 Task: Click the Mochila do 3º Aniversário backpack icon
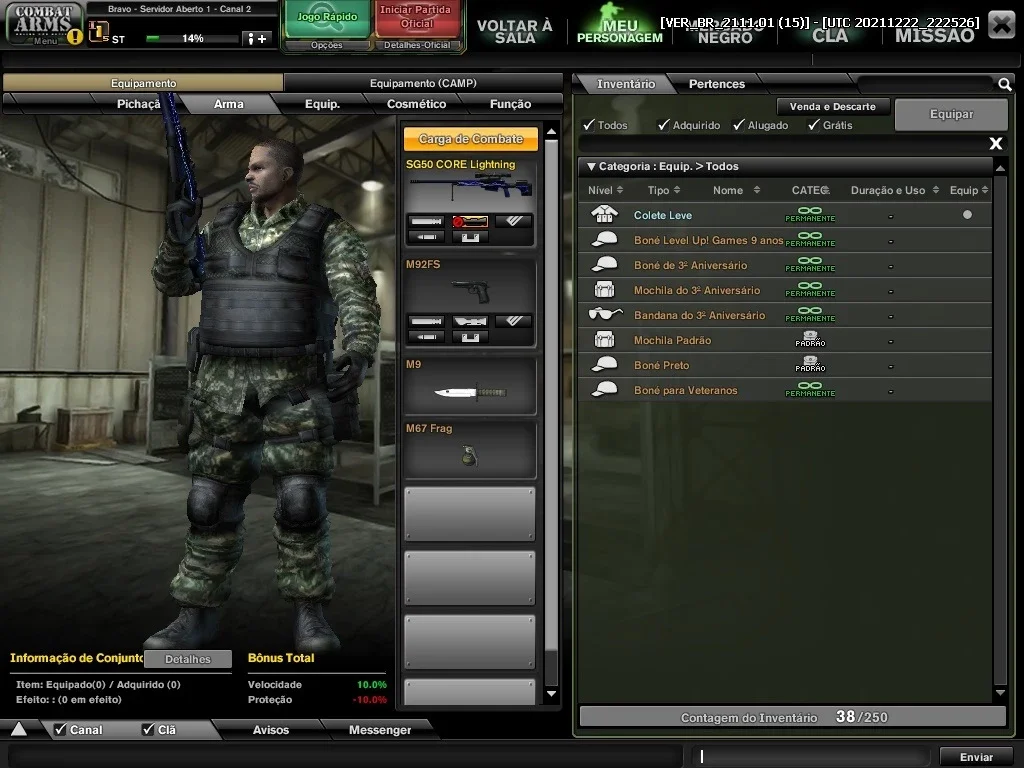point(604,289)
